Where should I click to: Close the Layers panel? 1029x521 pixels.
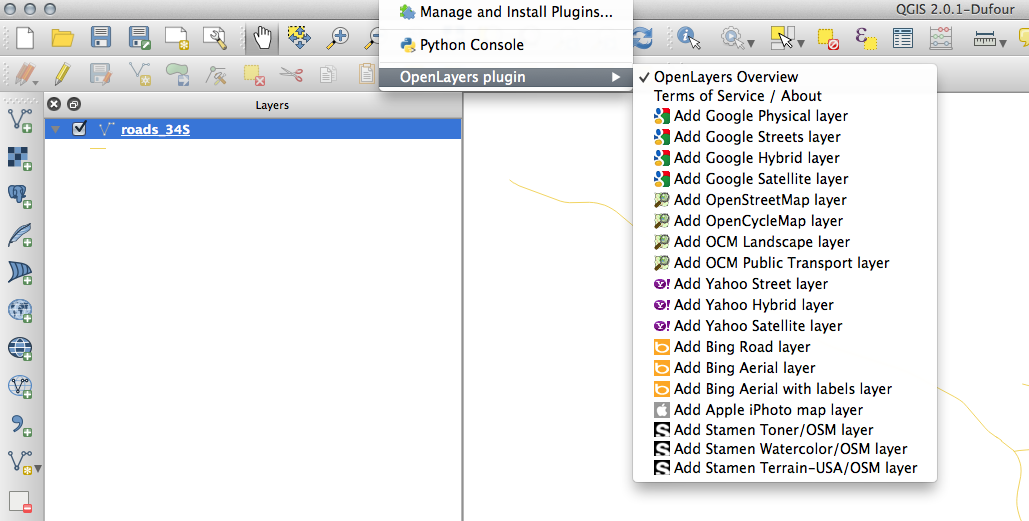tap(54, 104)
